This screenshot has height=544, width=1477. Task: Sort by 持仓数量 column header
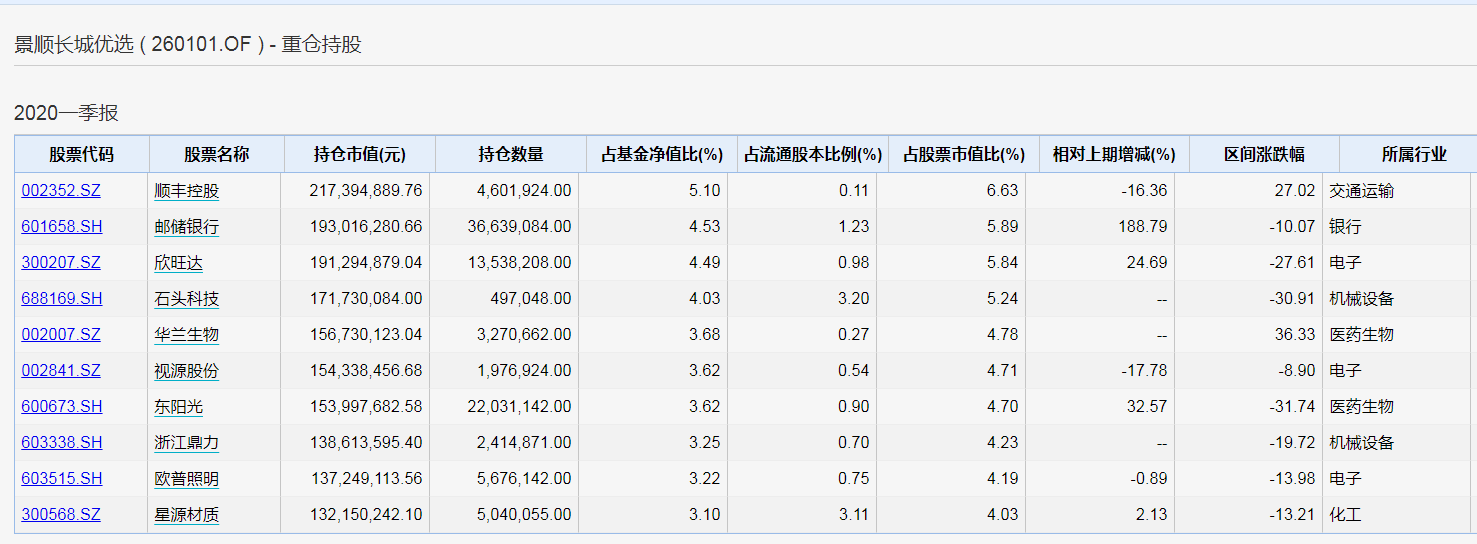(511, 154)
